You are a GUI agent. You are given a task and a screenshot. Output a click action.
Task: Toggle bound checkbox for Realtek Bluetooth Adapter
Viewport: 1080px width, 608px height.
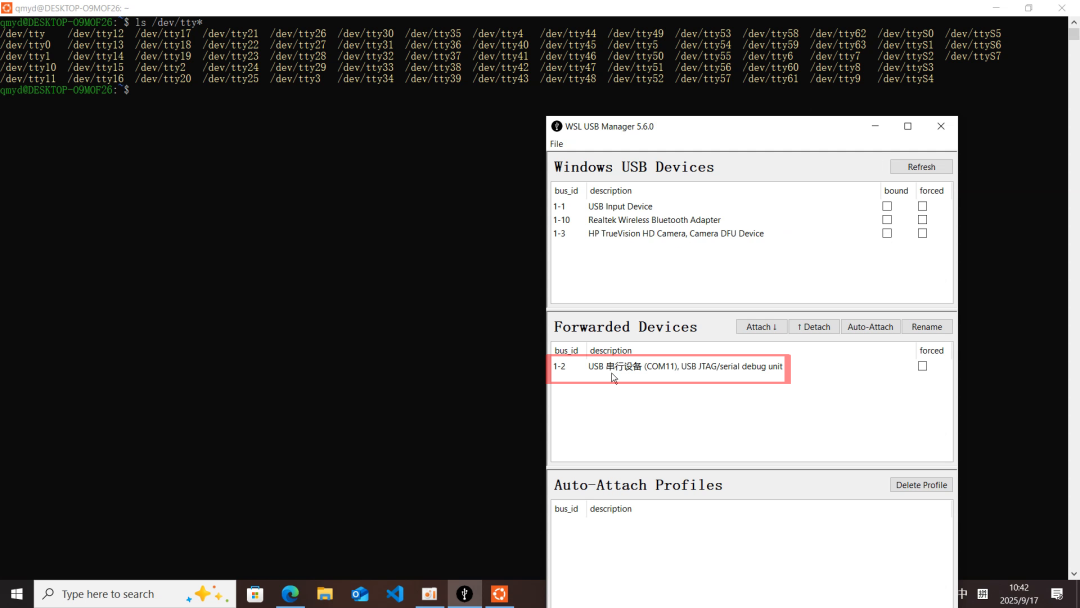point(886,220)
